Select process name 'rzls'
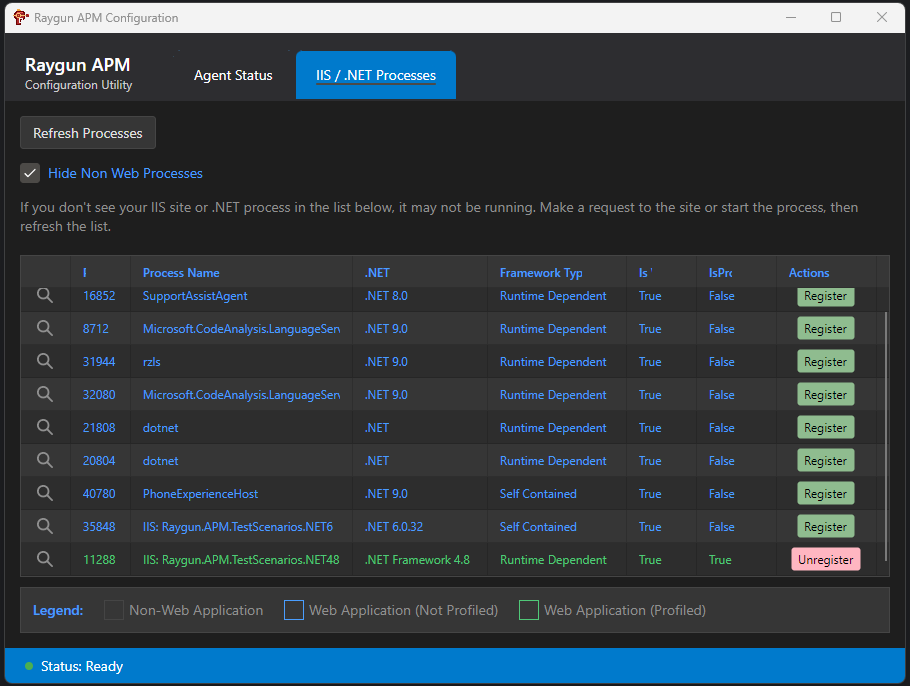Viewport: 910px width, 686px height. 151,362
